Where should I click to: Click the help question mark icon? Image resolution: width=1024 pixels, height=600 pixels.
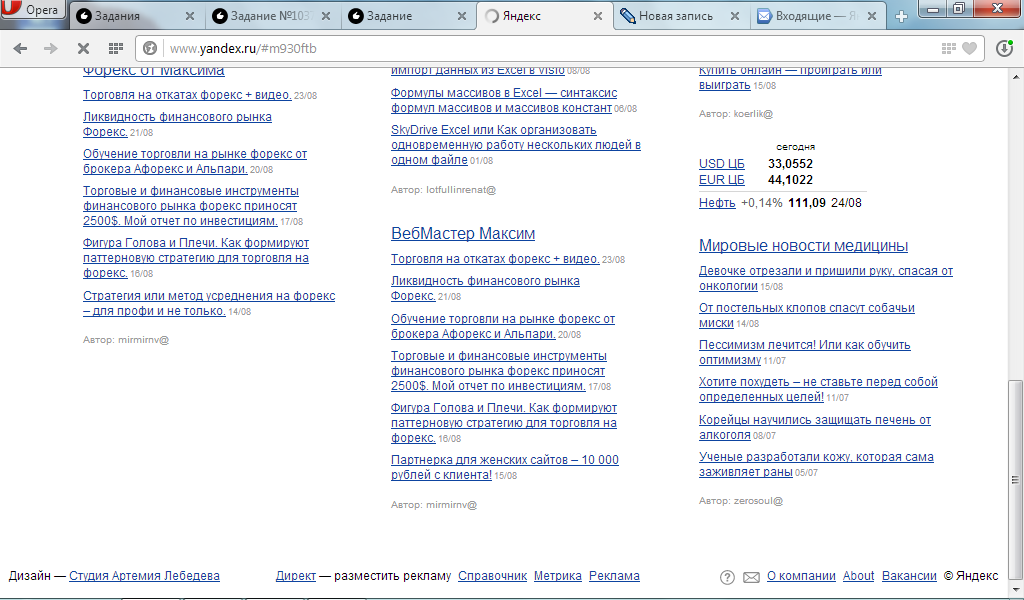click(727, 577)
